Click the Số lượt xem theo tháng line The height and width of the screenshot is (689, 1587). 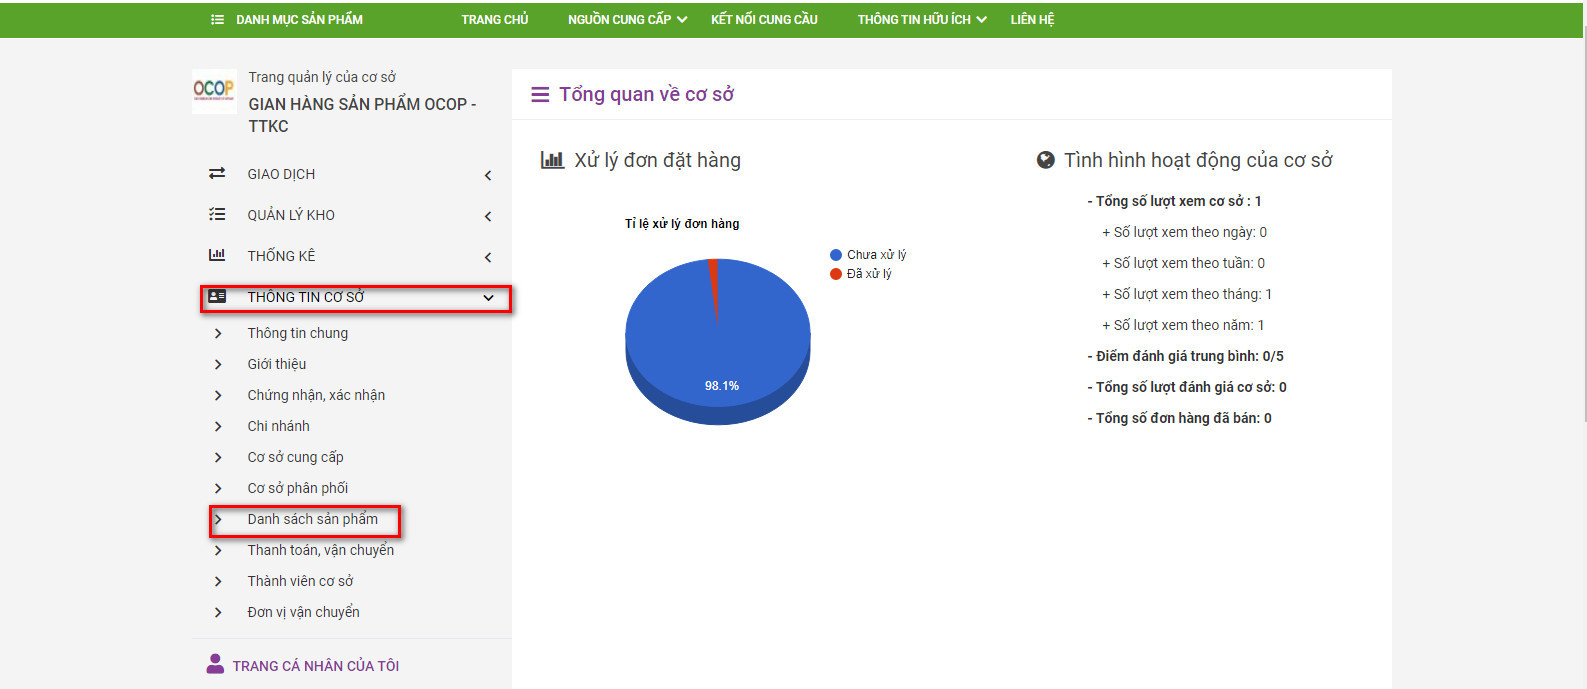pos(1187,294)
